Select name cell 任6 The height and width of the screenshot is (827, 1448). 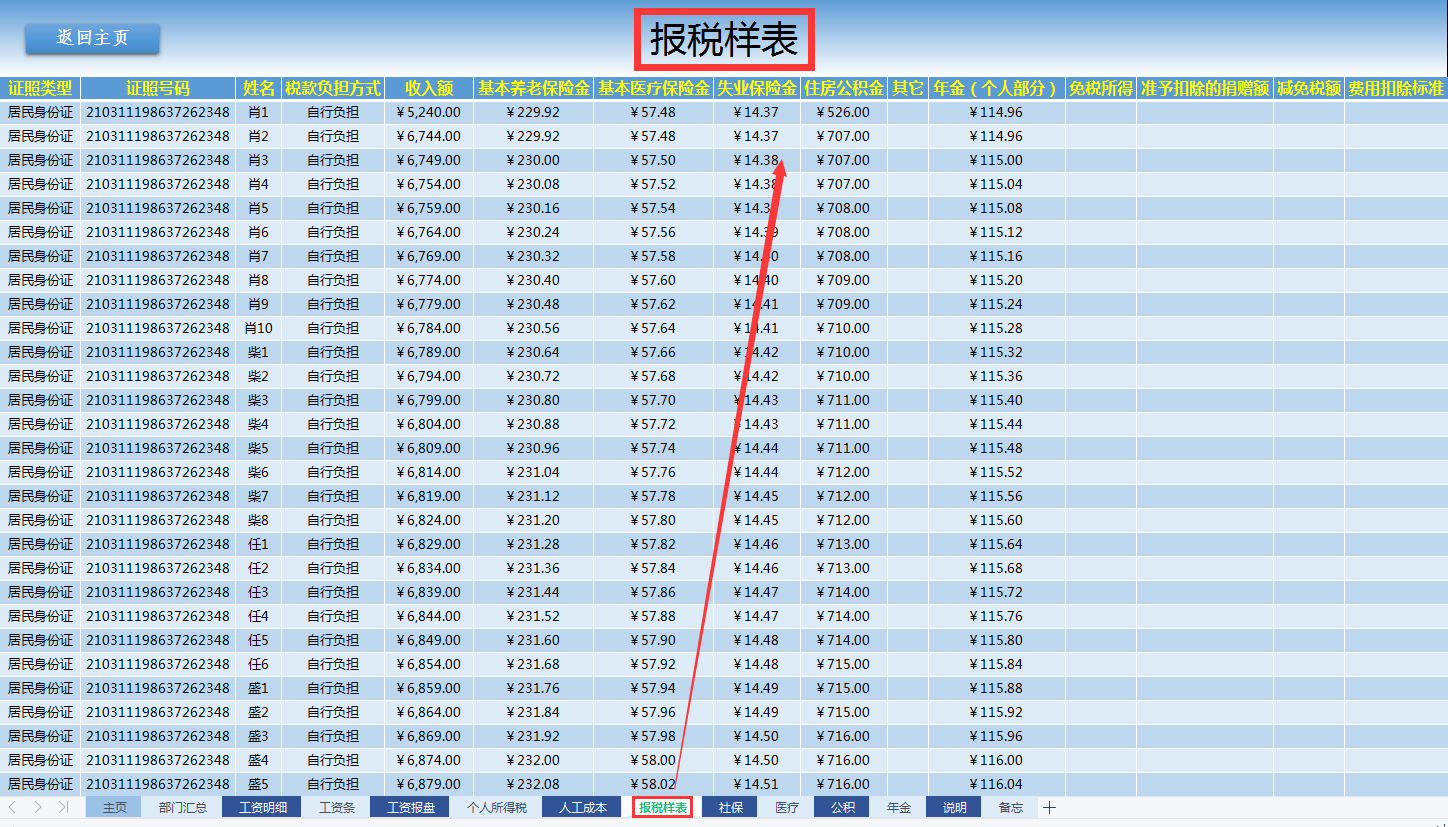258,664
